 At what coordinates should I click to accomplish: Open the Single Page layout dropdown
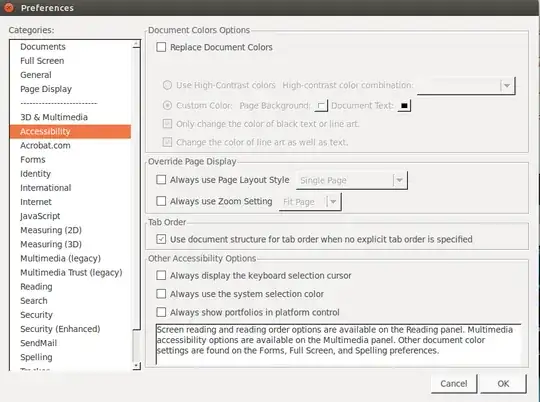(x=352, y=180)
